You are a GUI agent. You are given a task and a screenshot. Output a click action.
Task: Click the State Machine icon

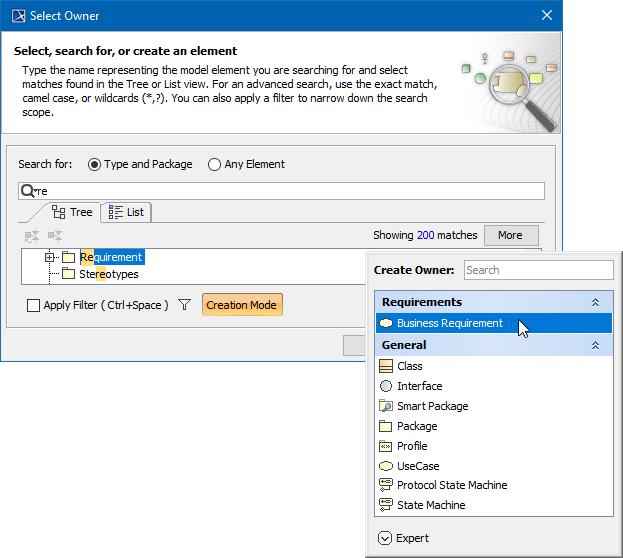tap(386, 505)
